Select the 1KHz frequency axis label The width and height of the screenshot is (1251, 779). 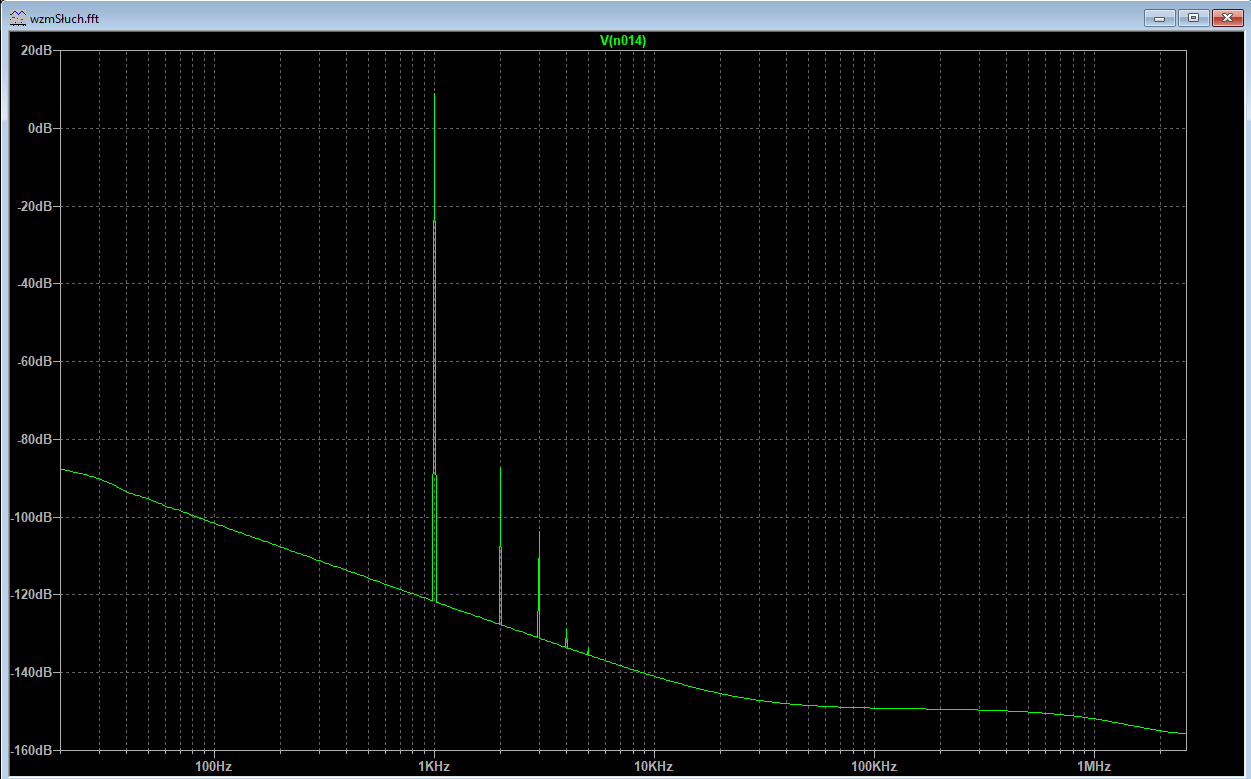(434, 767)
